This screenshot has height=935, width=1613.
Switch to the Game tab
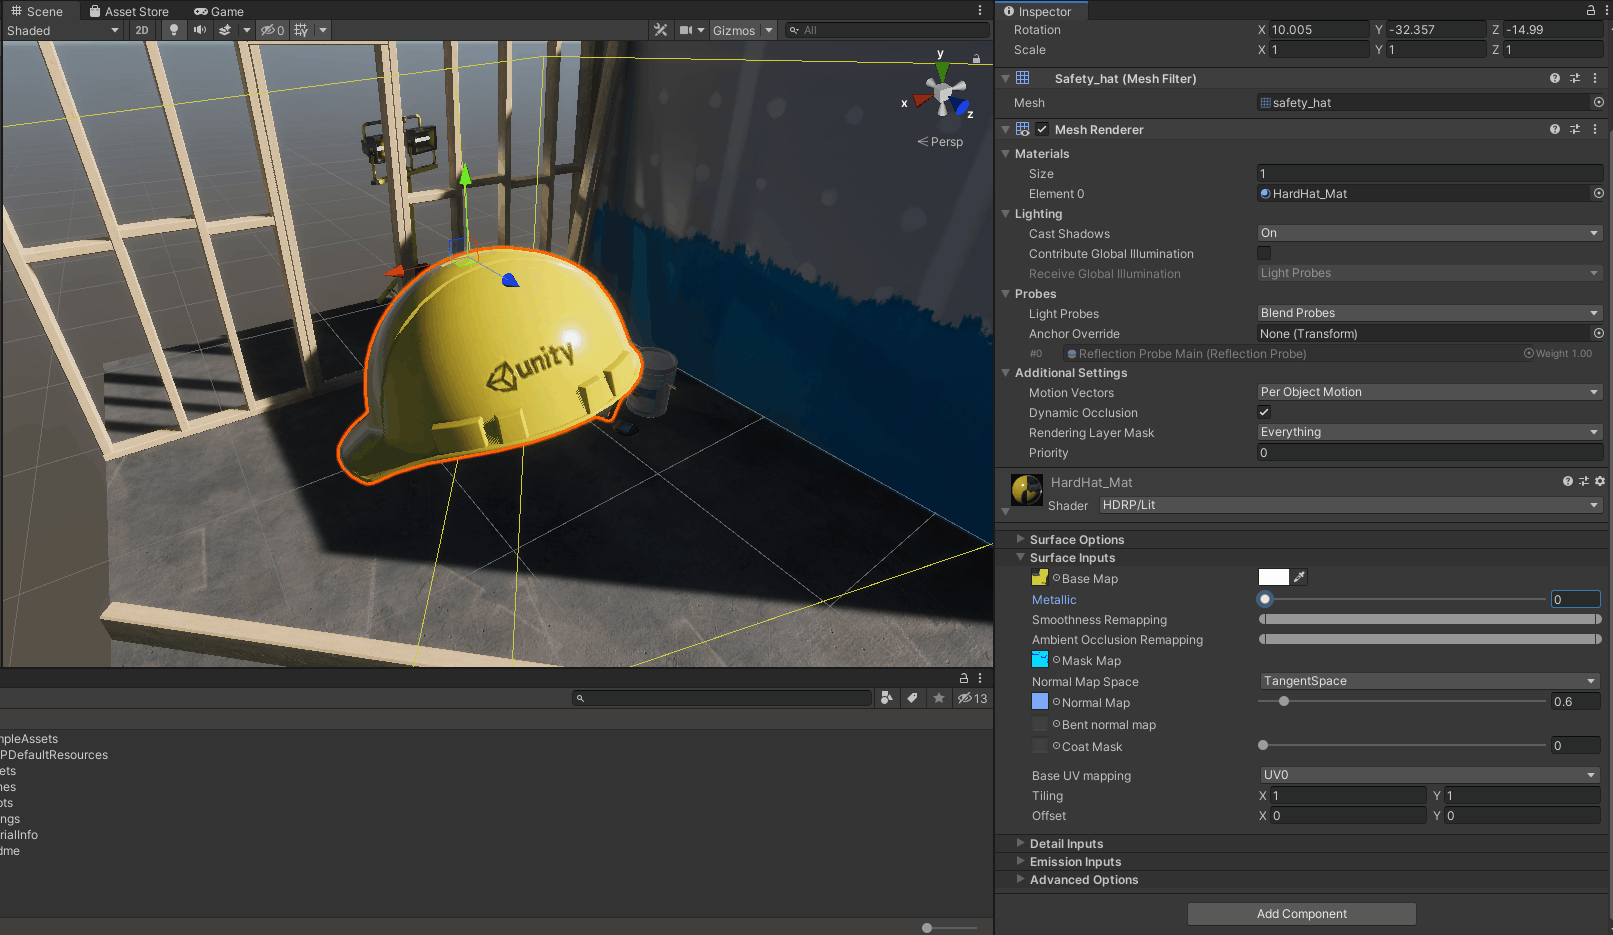coord(219,11)
